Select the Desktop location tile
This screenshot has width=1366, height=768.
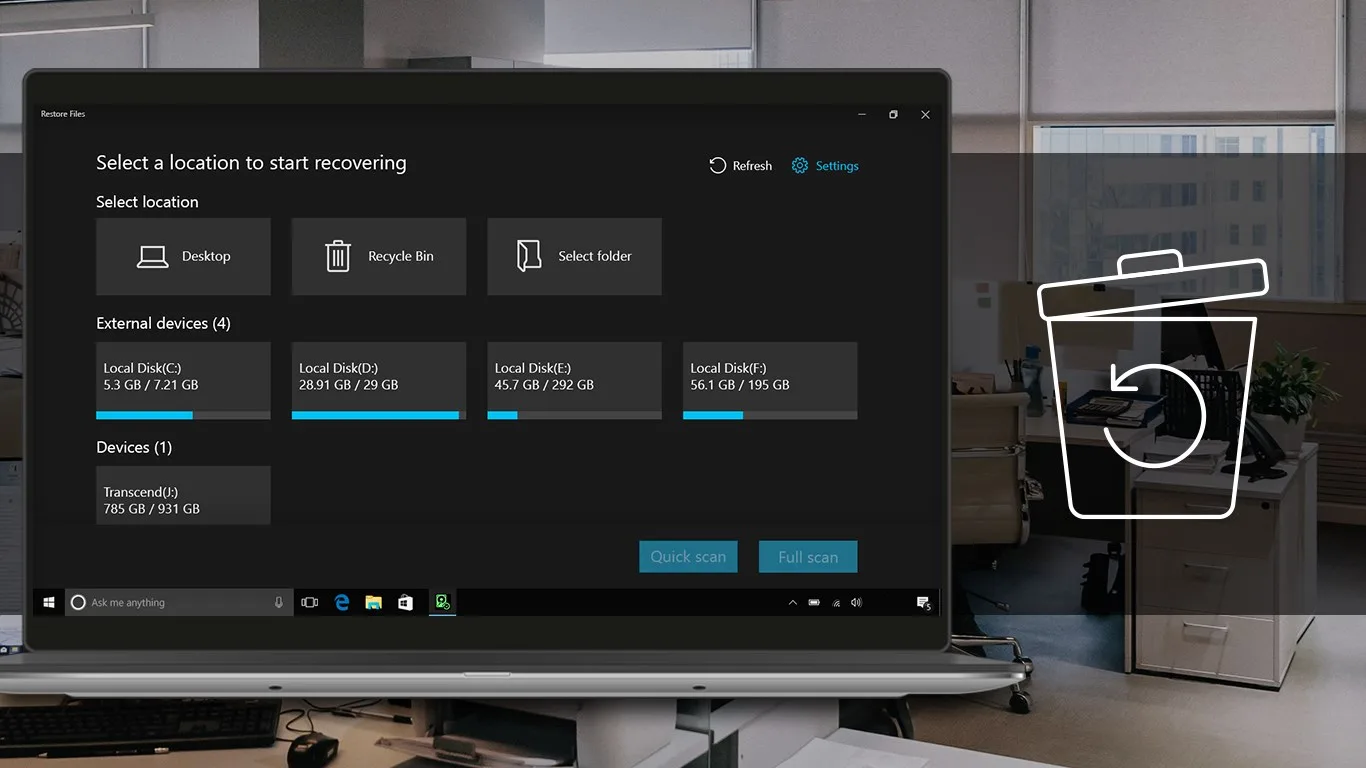click(x=183, y=256)
